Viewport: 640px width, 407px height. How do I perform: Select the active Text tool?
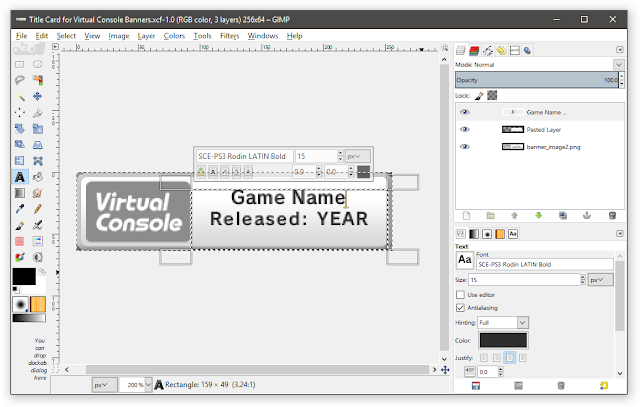click(20, 177)
